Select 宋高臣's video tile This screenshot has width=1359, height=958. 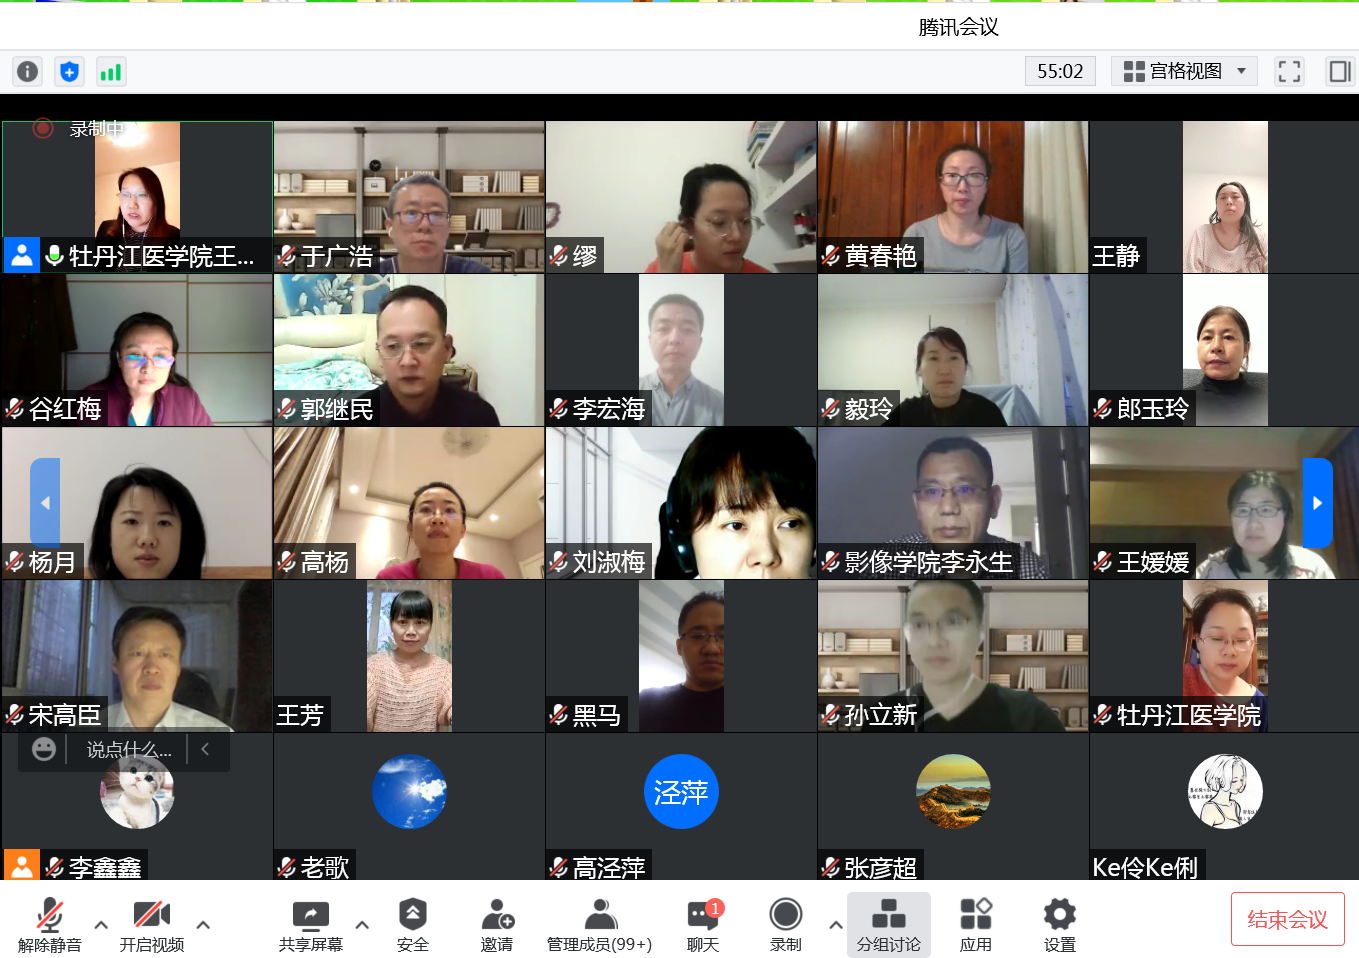coord(137,656)
